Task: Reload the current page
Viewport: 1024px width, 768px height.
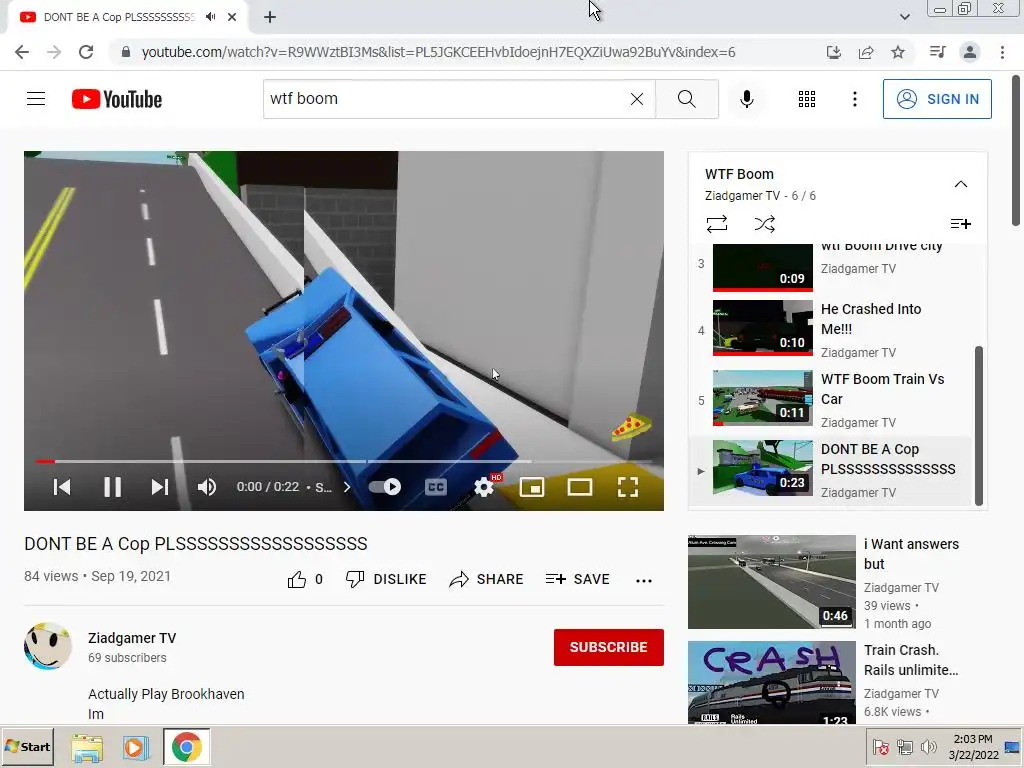Action: point(86,52)
